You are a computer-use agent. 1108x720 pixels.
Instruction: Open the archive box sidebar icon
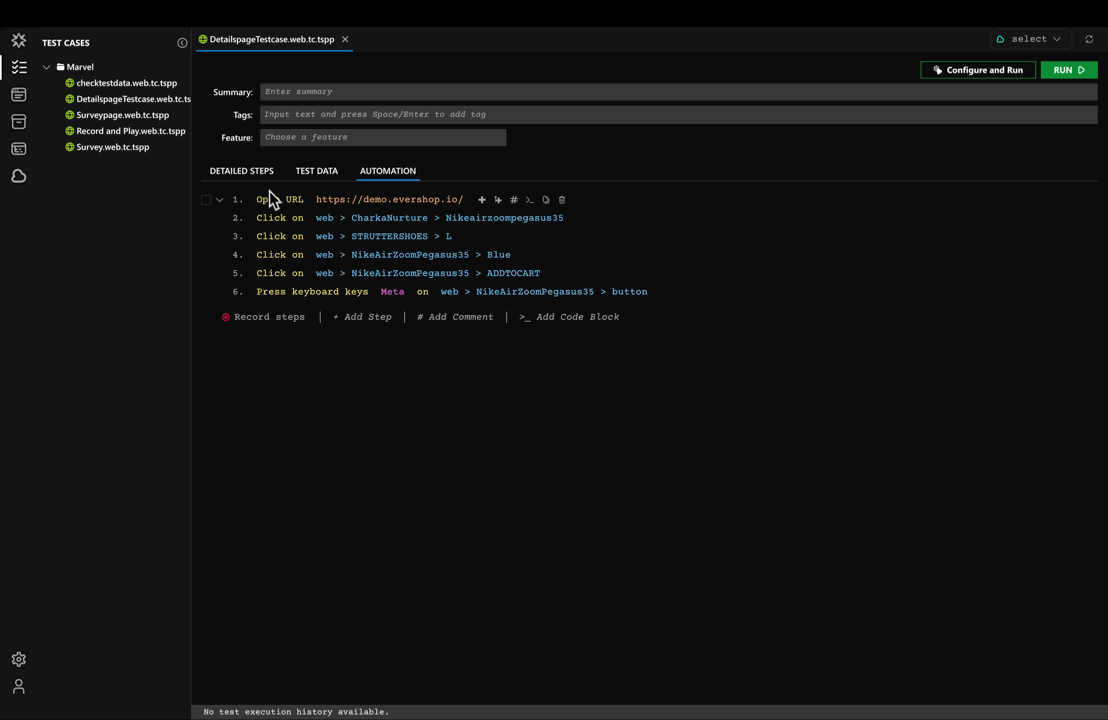19,122
